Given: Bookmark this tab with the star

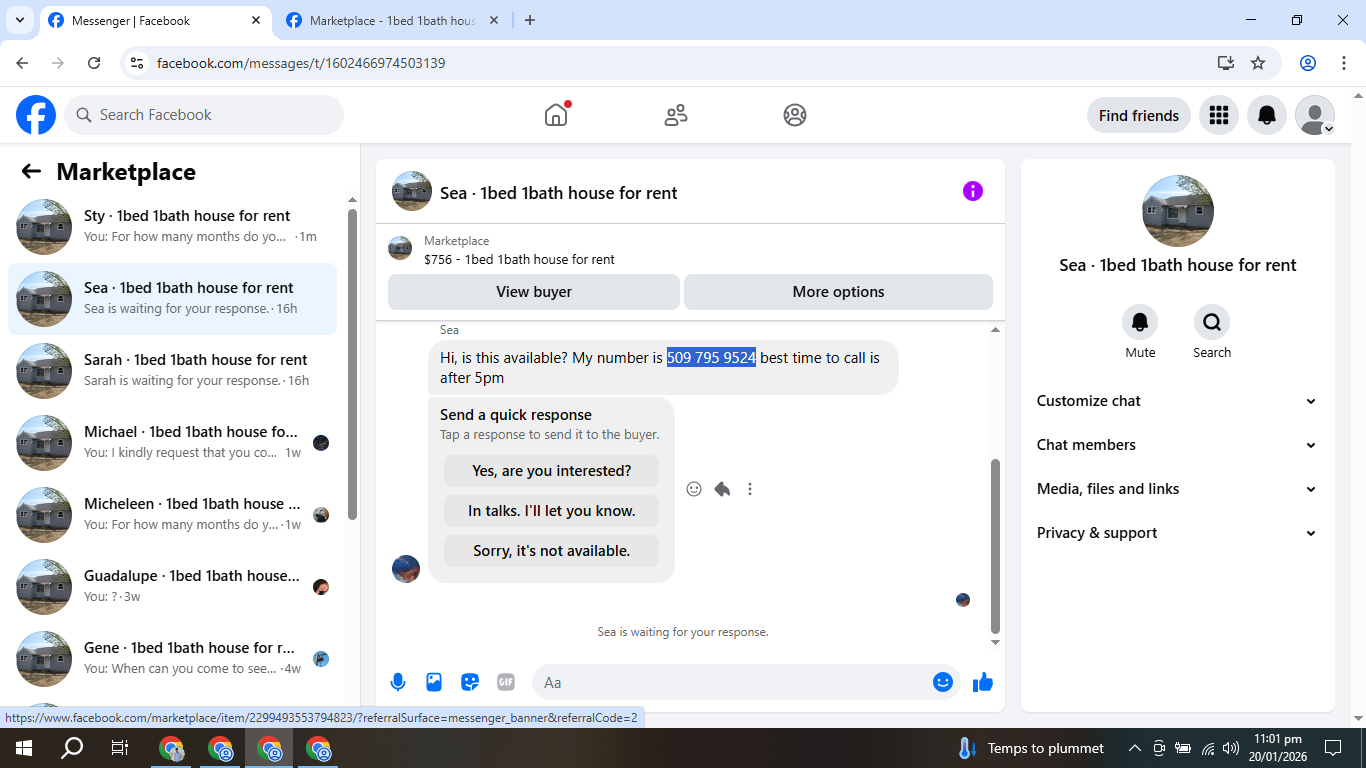Looking at the screenshot, I should click(1258, 63).
